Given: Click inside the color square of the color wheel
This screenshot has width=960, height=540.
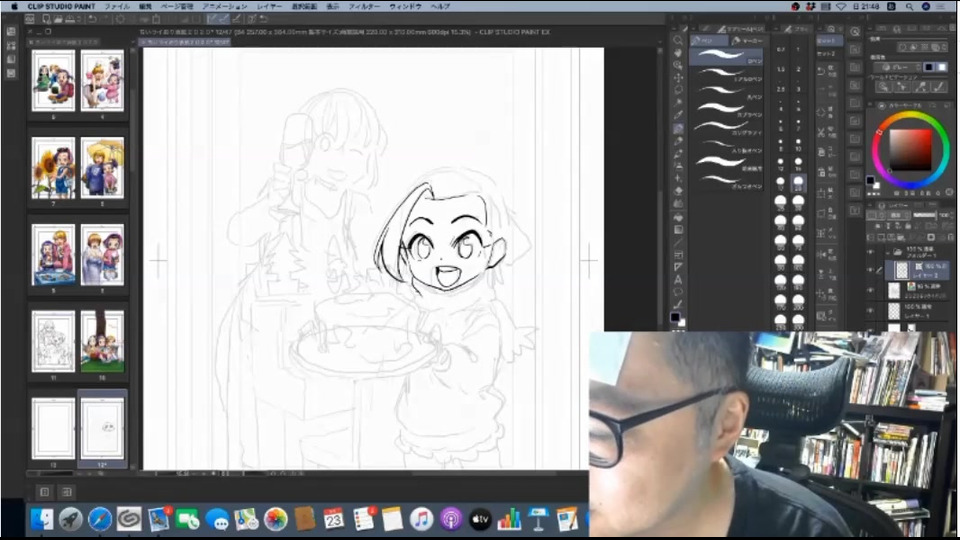Looking at the screenshot, I should tap(911, 149).
